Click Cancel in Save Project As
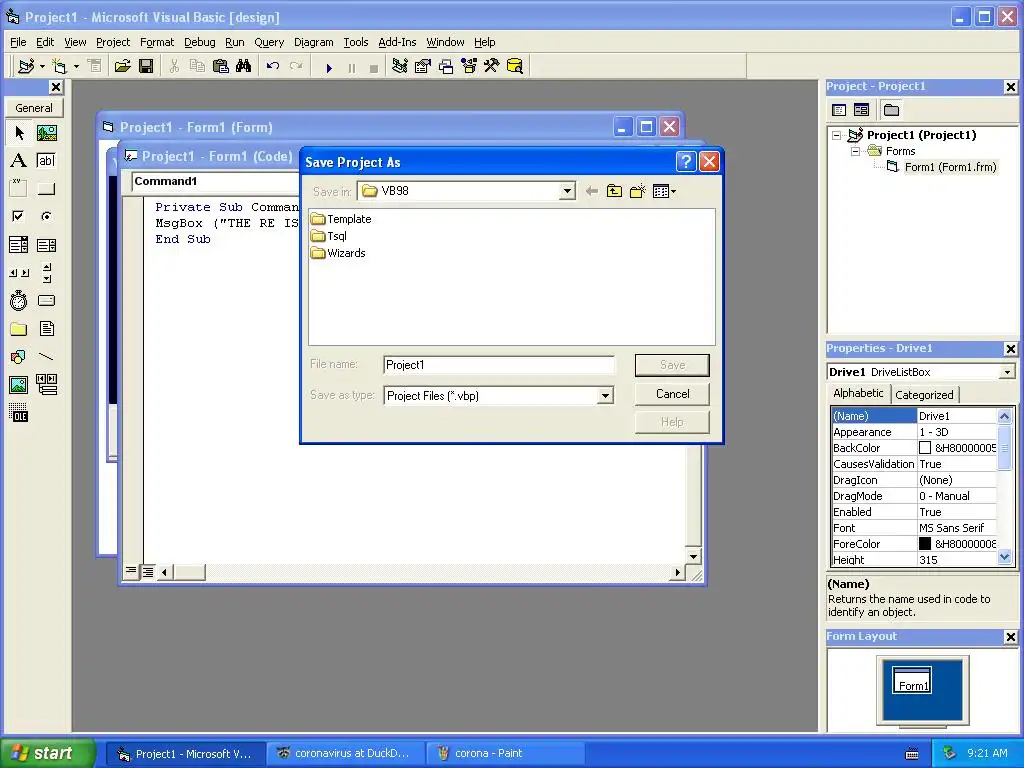Viewport: 1024px width, 768px height. (x=672, y=394)
